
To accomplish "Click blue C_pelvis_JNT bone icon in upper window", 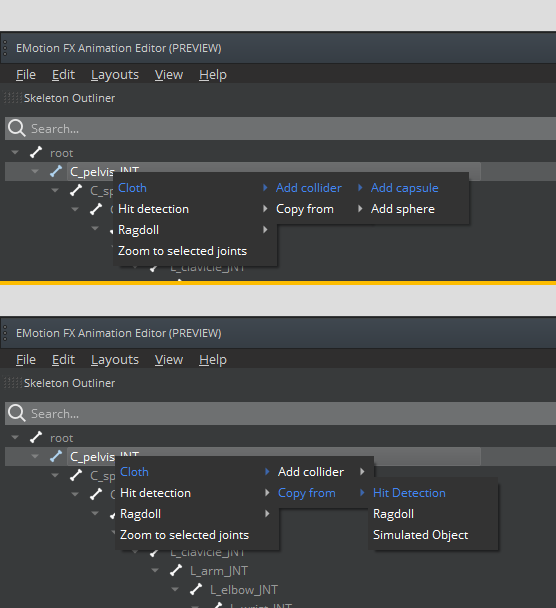I will tap(56, 171).
